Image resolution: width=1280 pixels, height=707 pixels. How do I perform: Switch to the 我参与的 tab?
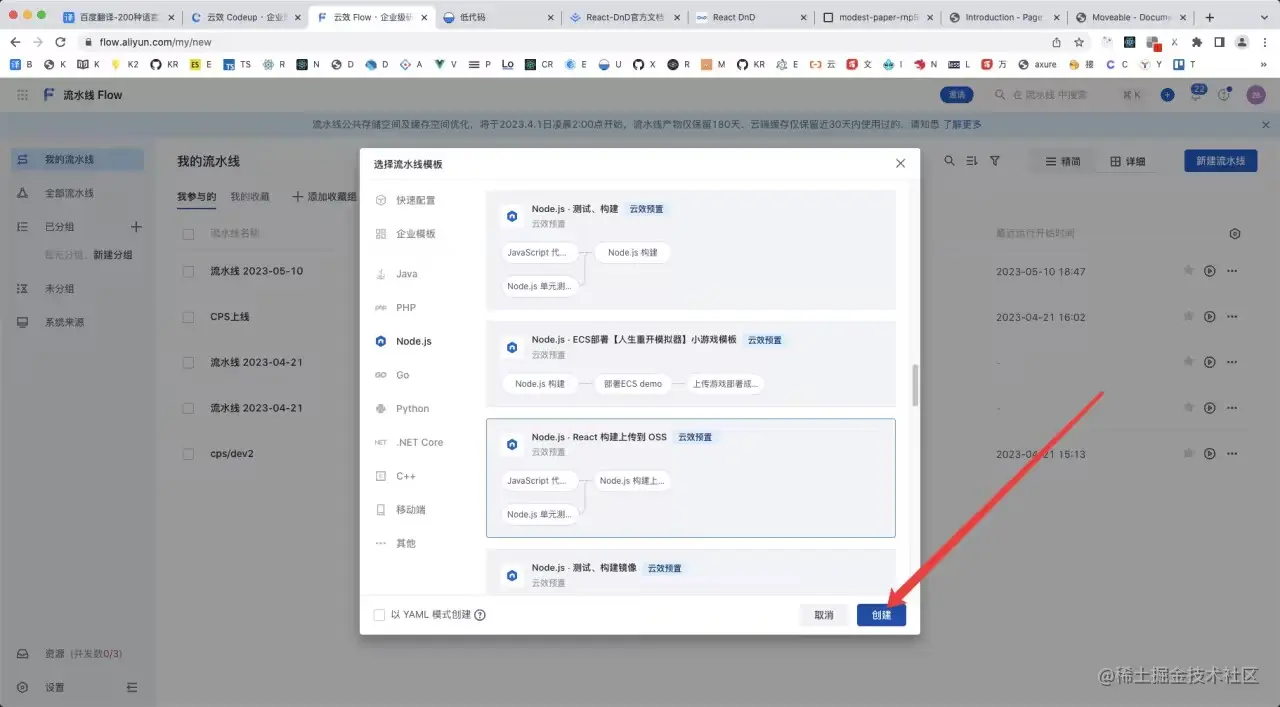tap(197, 197)
